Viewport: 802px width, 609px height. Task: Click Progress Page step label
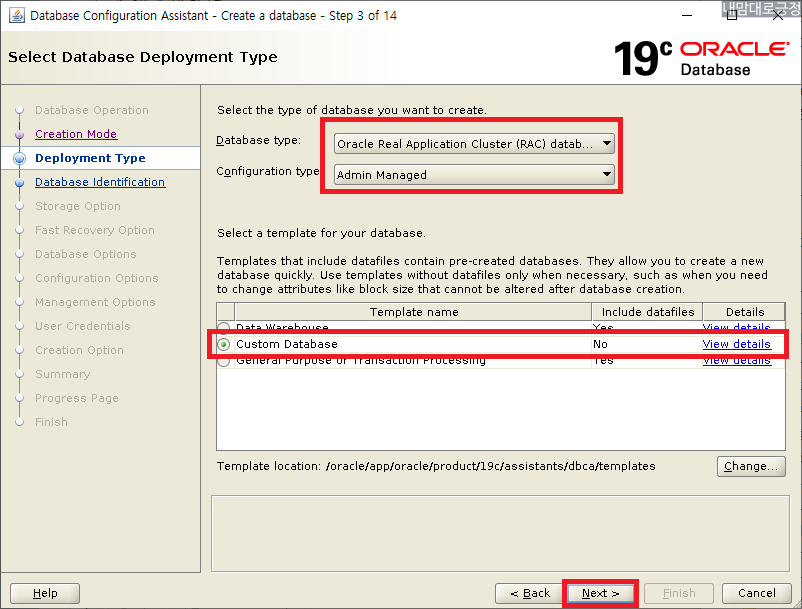(x=77, y=398)
